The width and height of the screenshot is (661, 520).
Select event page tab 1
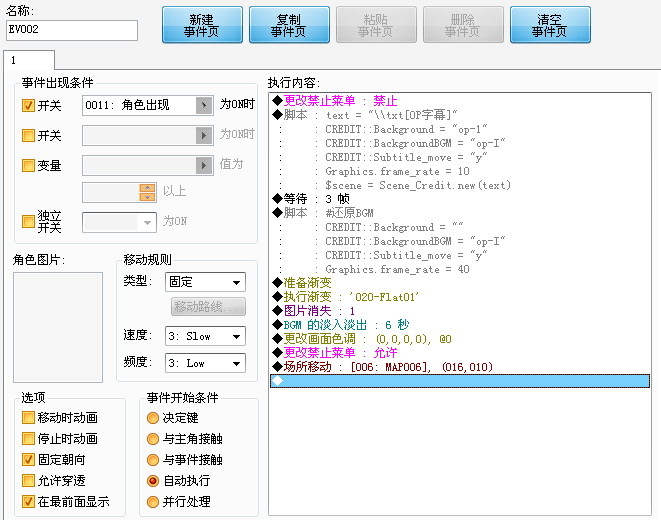pyautogui.click(x=29, y=60)
